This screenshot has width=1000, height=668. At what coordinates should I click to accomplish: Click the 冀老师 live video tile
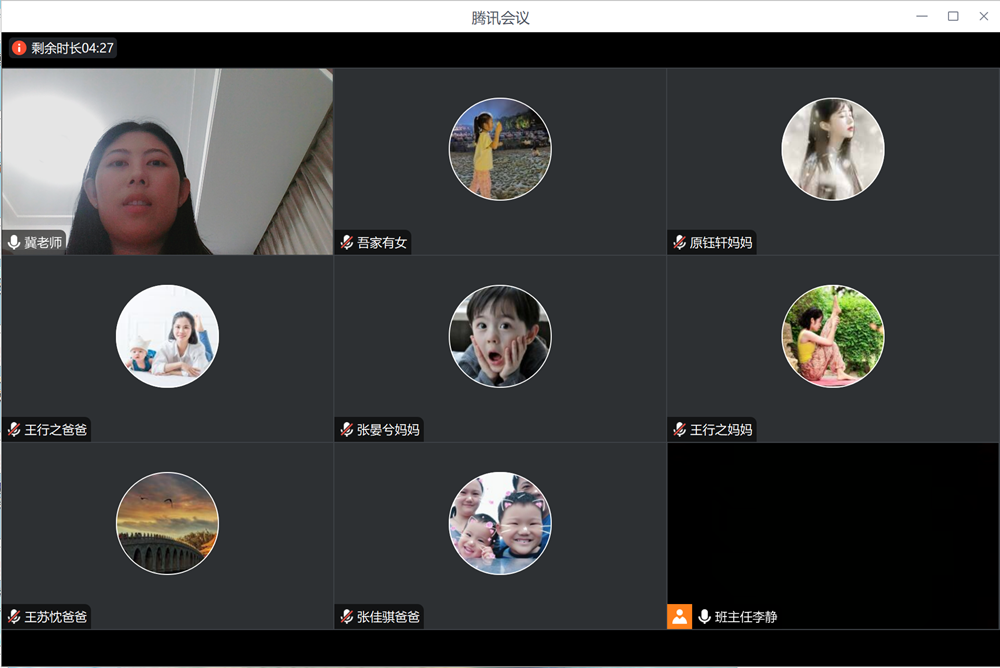167,161
